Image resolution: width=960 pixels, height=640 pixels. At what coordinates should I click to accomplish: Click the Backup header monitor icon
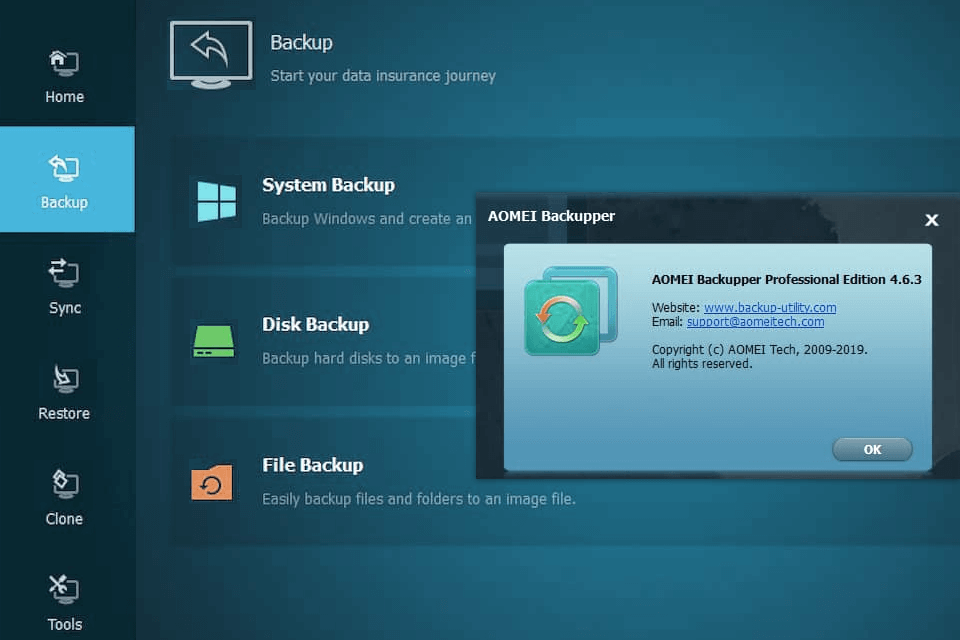[211, 55]
